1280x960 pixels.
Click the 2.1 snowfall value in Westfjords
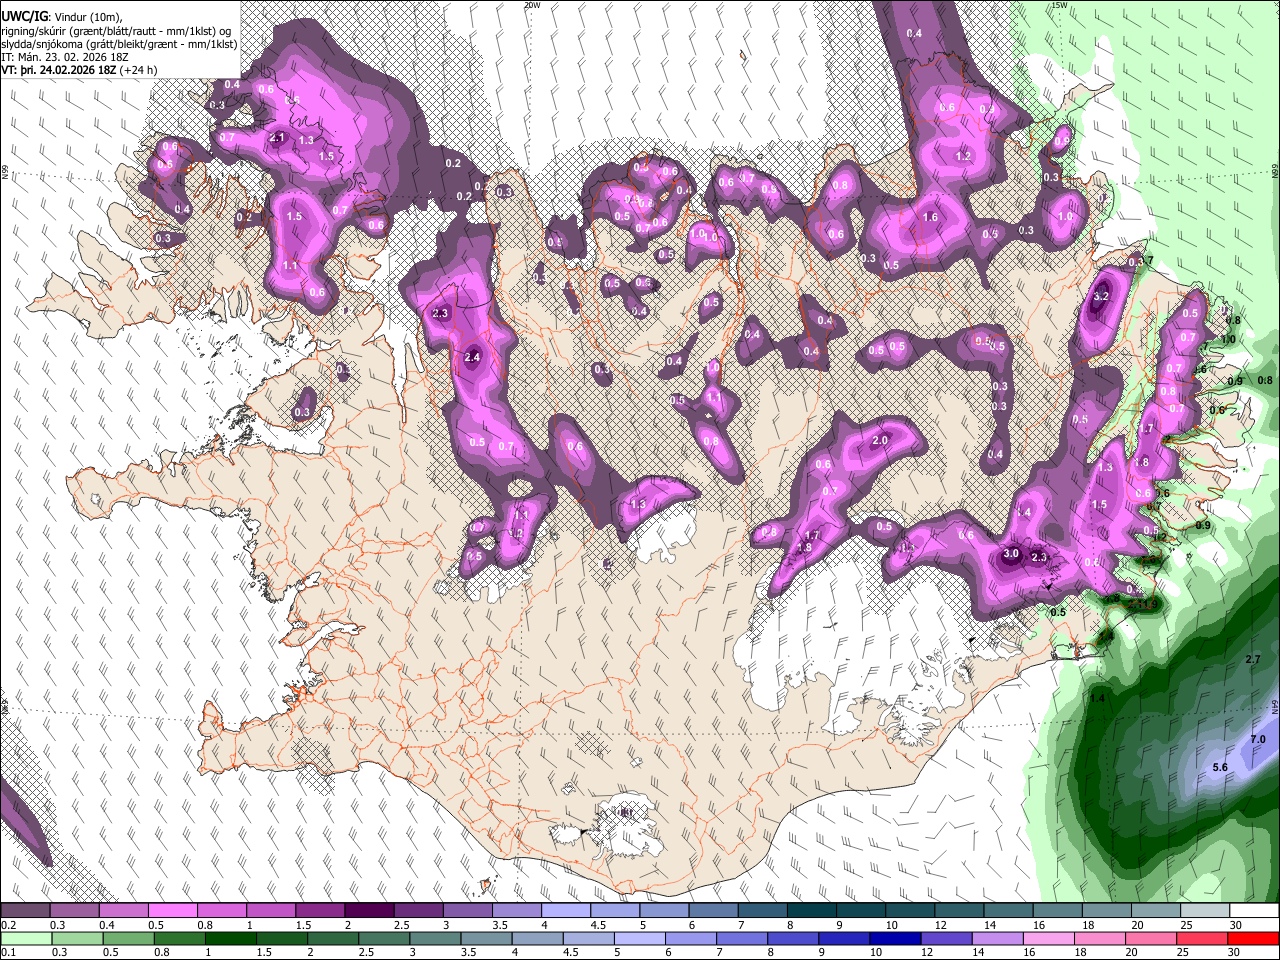(278, 138)
